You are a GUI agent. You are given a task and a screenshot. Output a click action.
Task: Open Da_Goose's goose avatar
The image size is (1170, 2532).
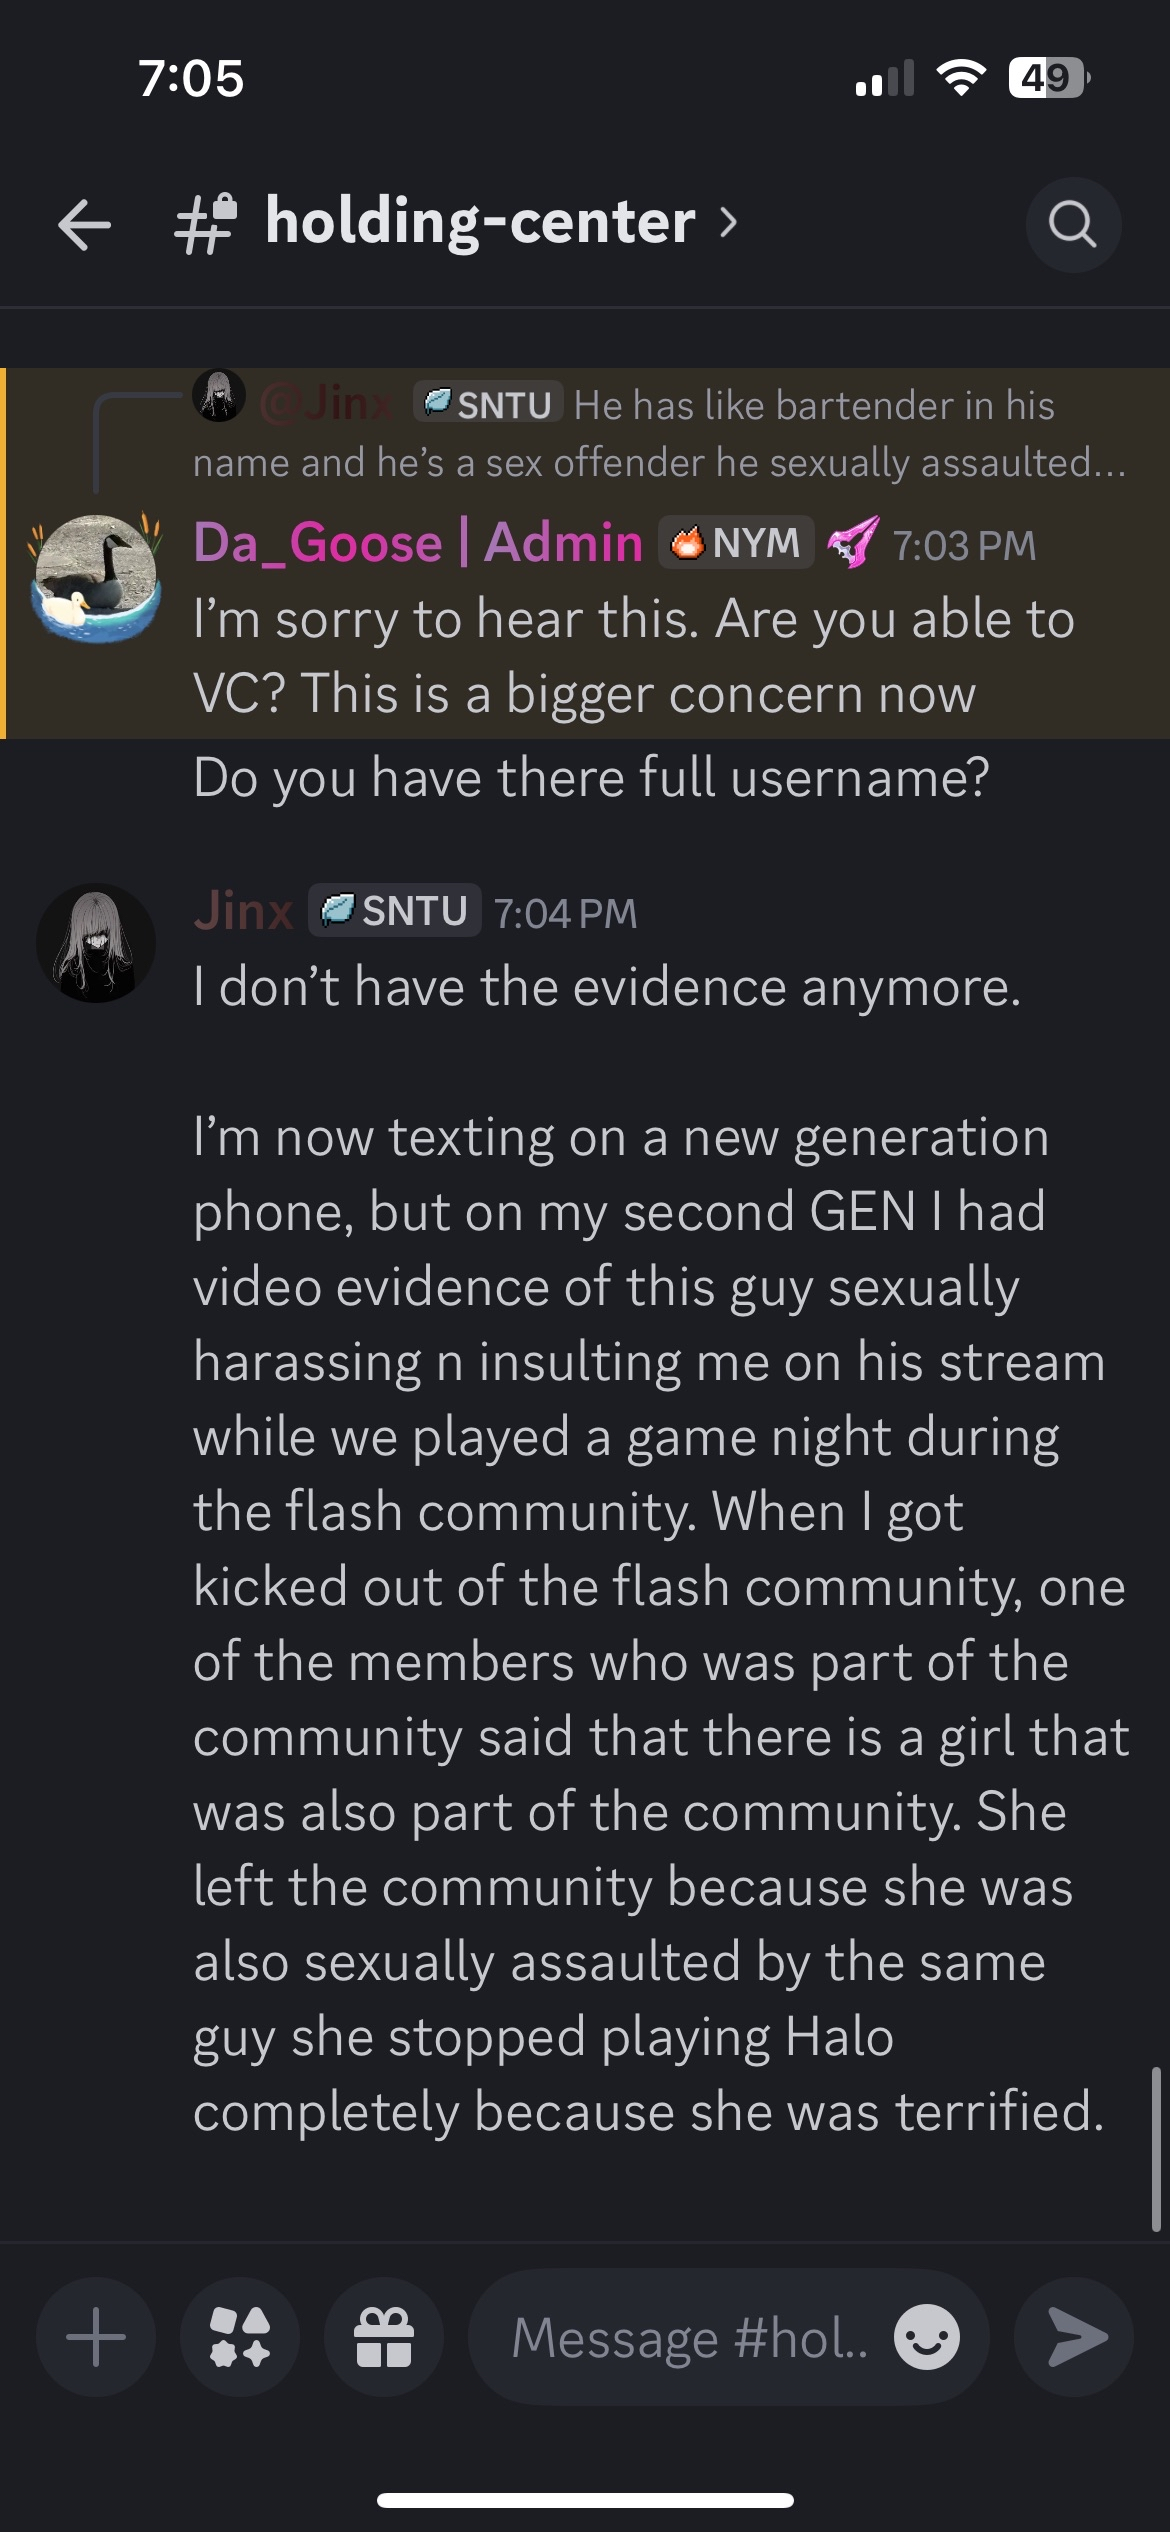[96, 578]
